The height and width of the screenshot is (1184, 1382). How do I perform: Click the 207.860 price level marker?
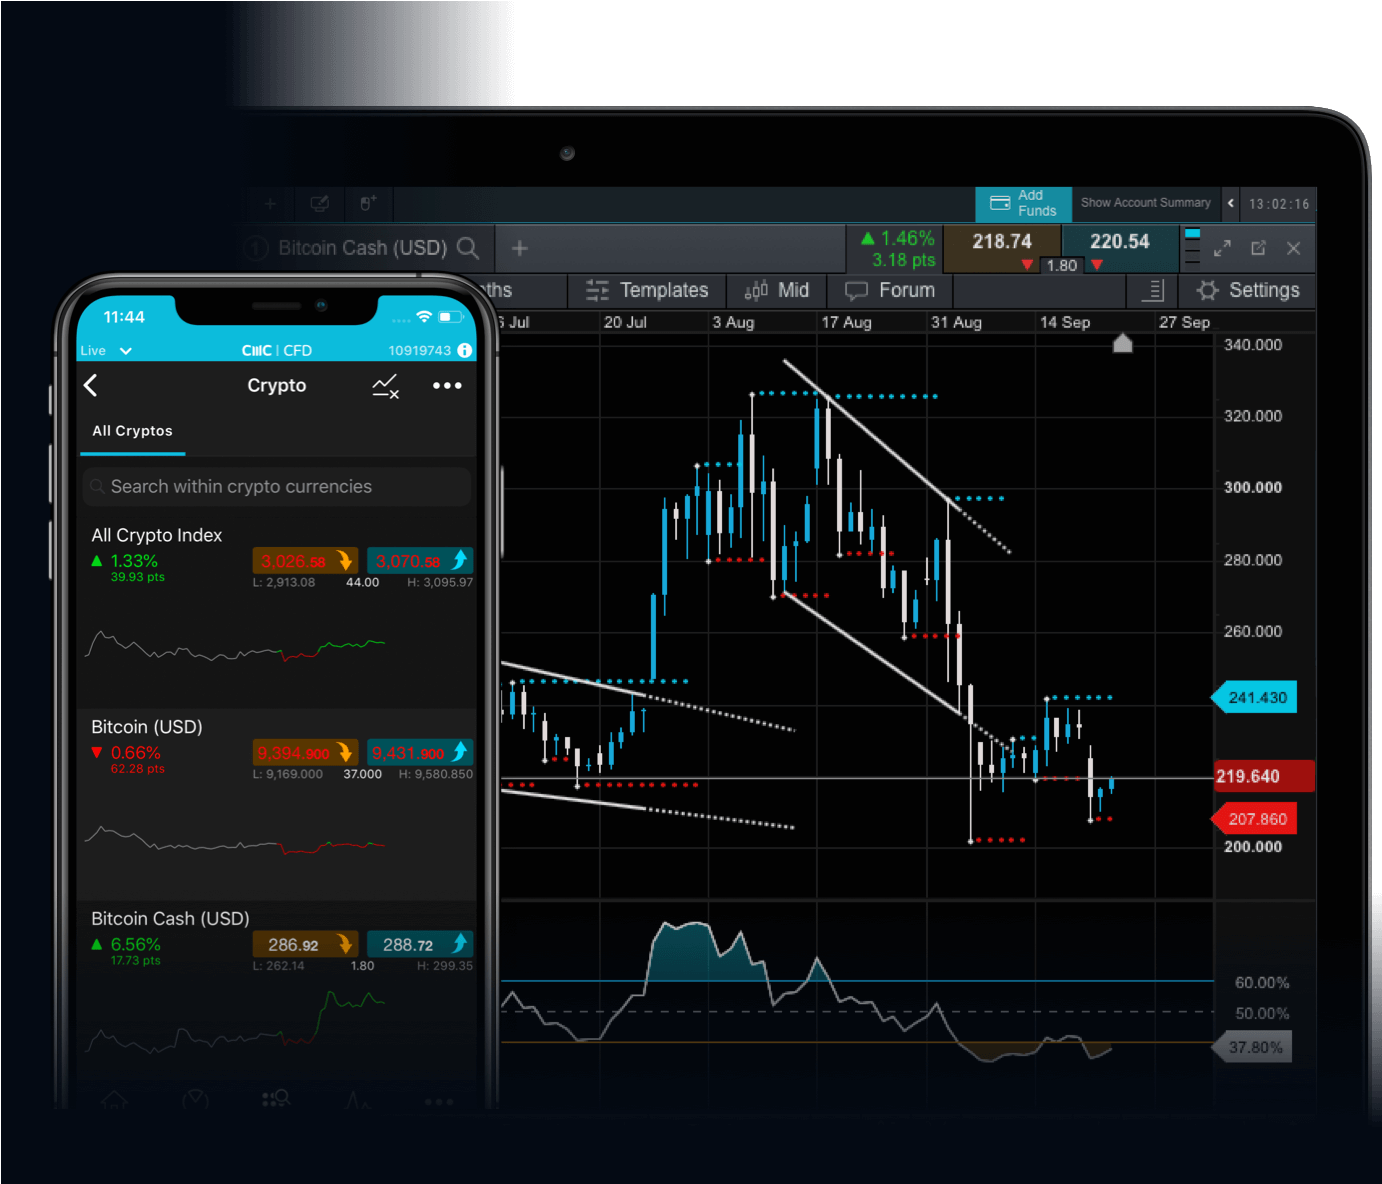coord(1255,819)
